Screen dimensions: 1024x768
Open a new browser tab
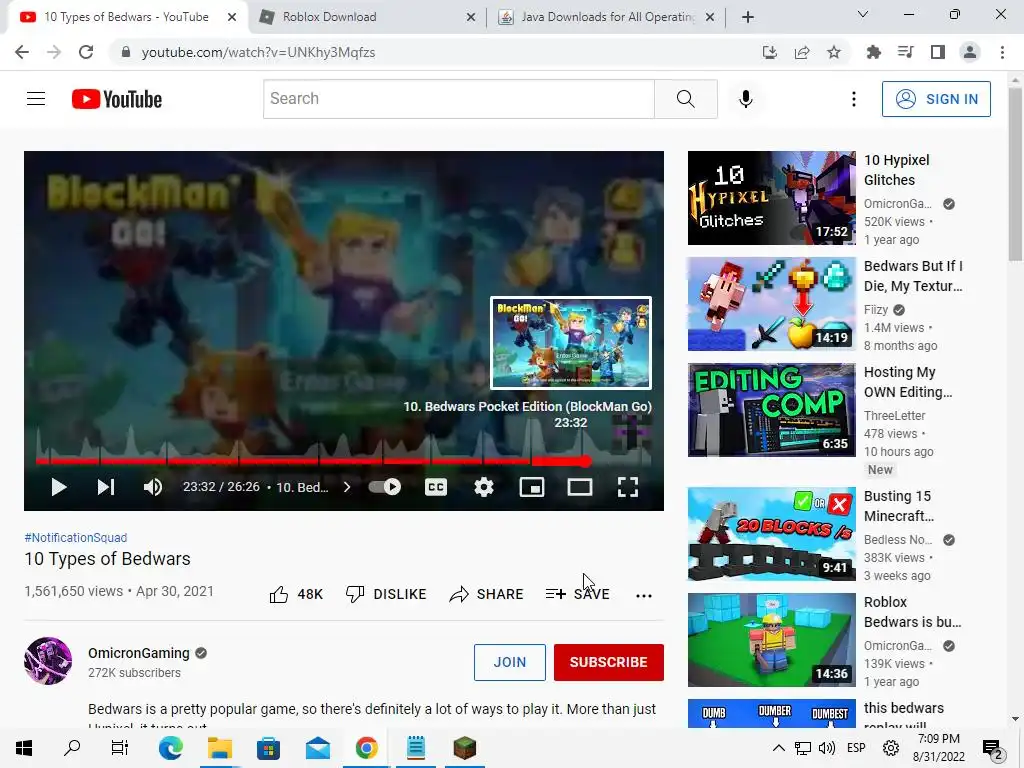[x=748, y=17]
